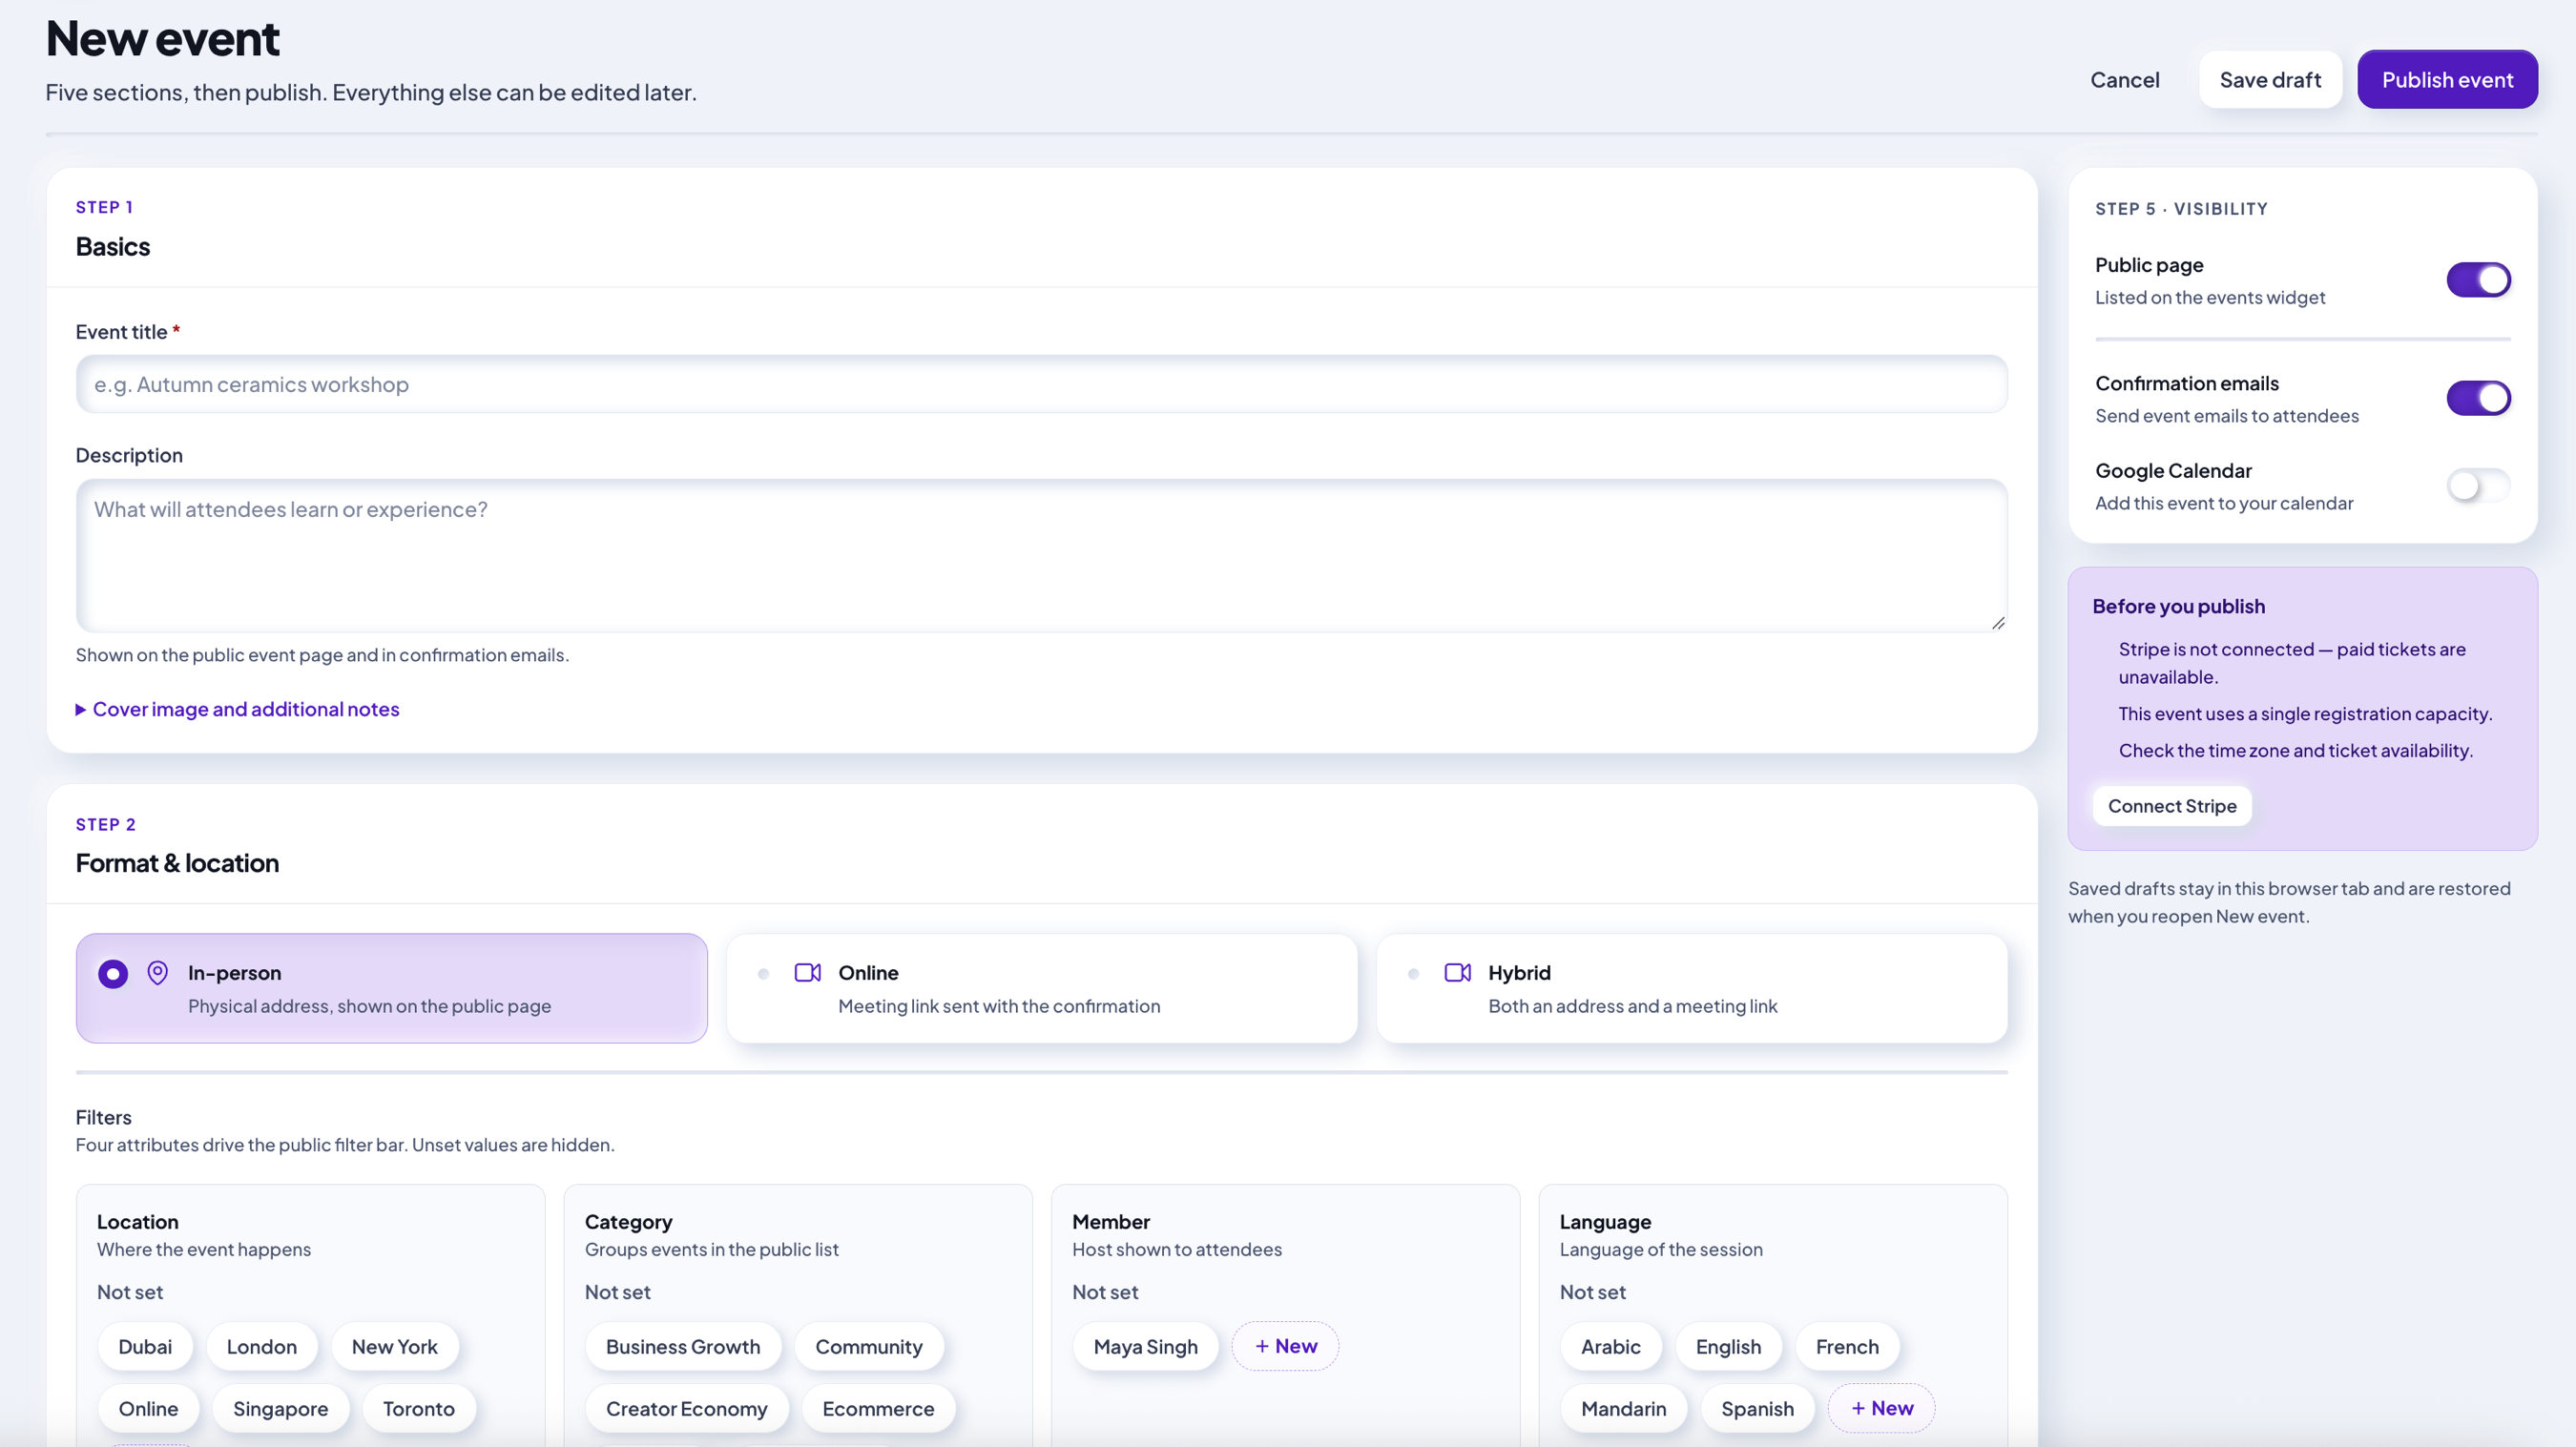2576x1447 pixels.
Task: Click the Cancel link
Action: (2124, 80)
